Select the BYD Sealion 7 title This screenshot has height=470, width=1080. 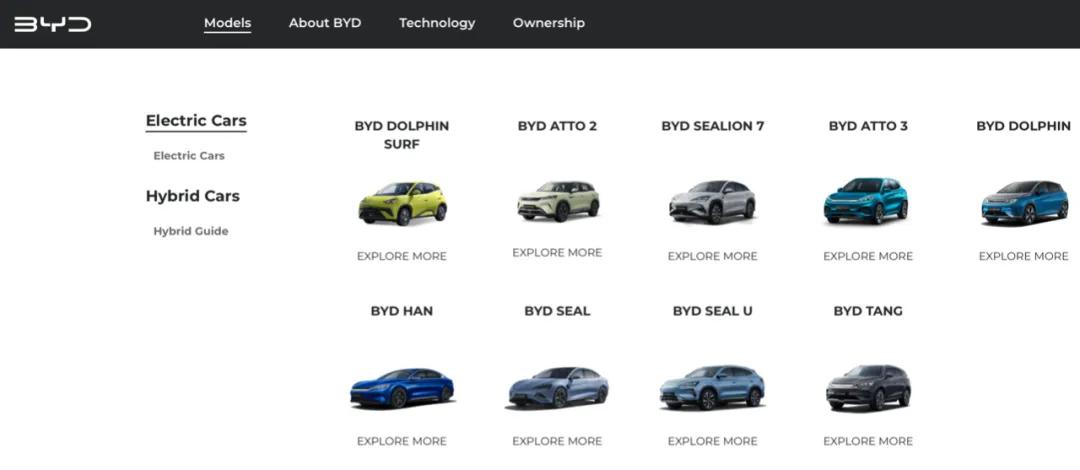pos(712,126)
